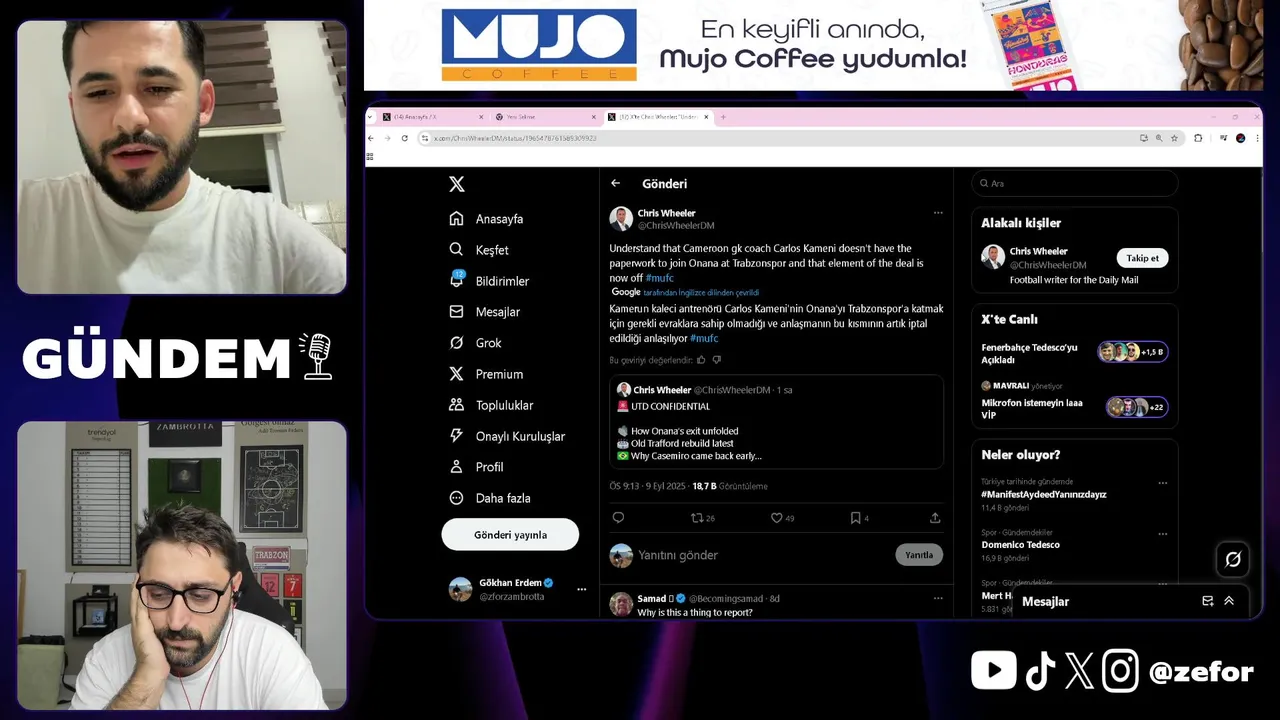Like the post with 49 likes
The height and width of the screenshot is (720, 1280).
pos(782,518)
